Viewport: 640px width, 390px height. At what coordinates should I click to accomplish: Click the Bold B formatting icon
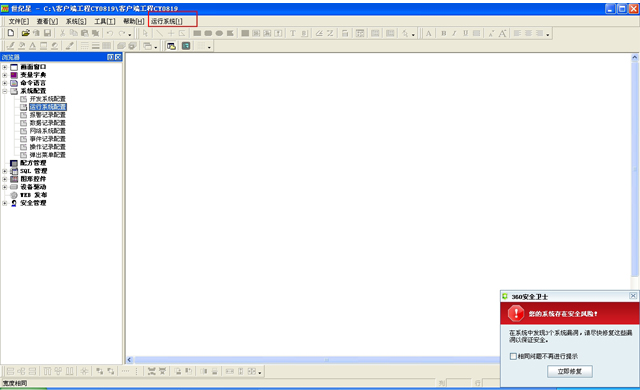444,33
